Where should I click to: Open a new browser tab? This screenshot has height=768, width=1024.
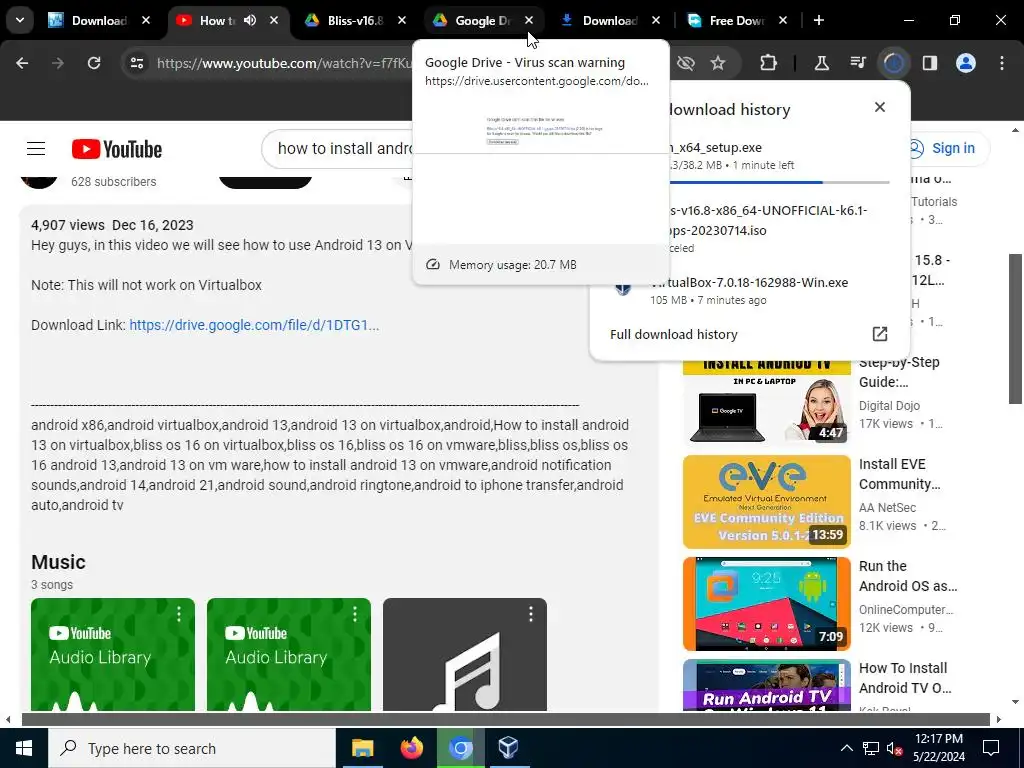818,20
